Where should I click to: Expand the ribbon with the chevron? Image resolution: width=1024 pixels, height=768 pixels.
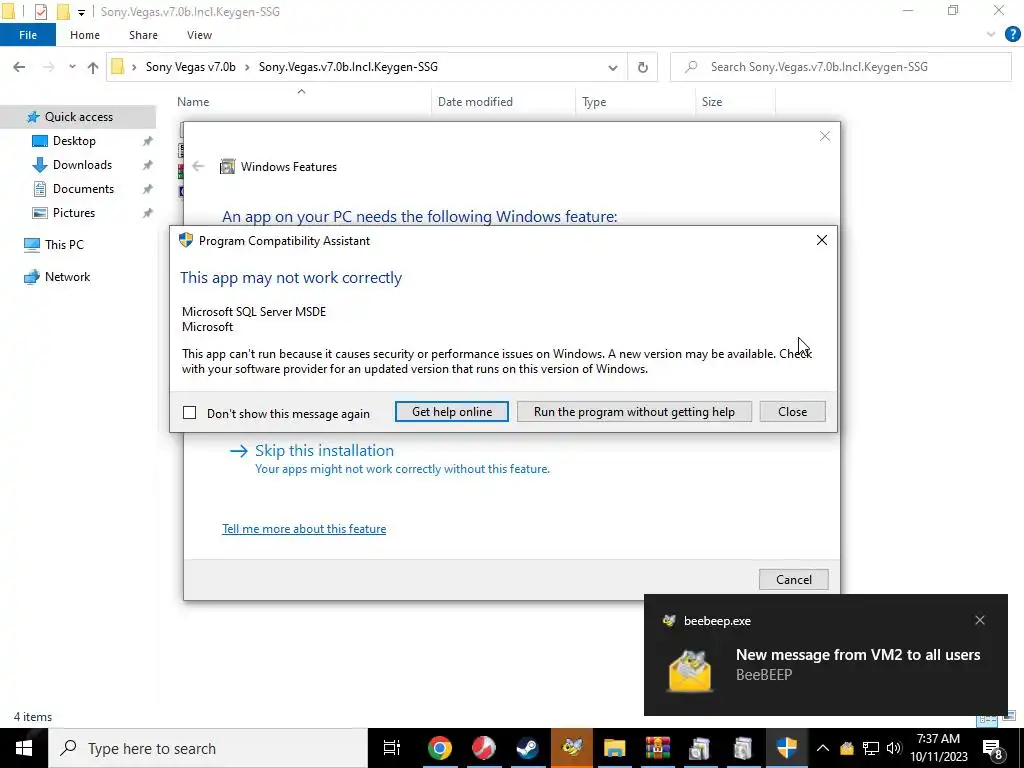coord(991,35)
